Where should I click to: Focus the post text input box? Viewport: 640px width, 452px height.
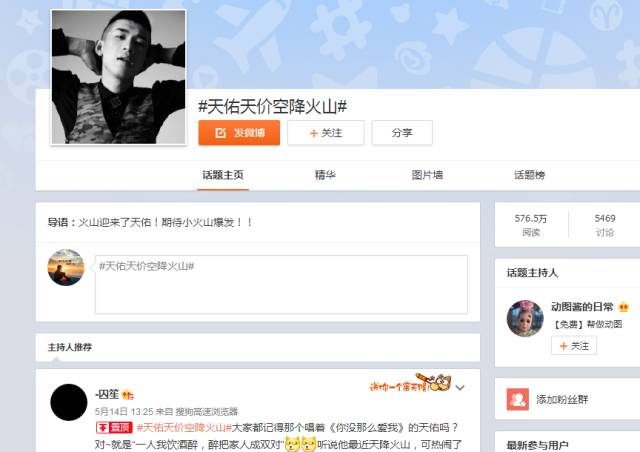point(281,284)
